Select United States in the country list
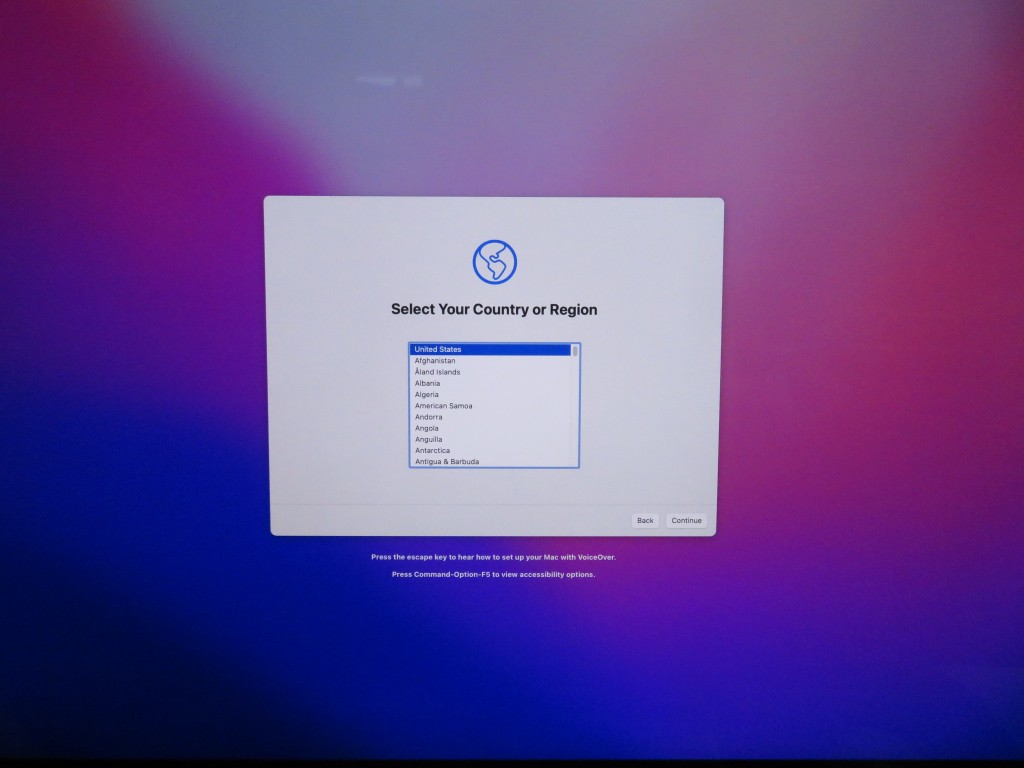Image resolution: width=1024 pixels, height=768 pixels. pos(490,349)
